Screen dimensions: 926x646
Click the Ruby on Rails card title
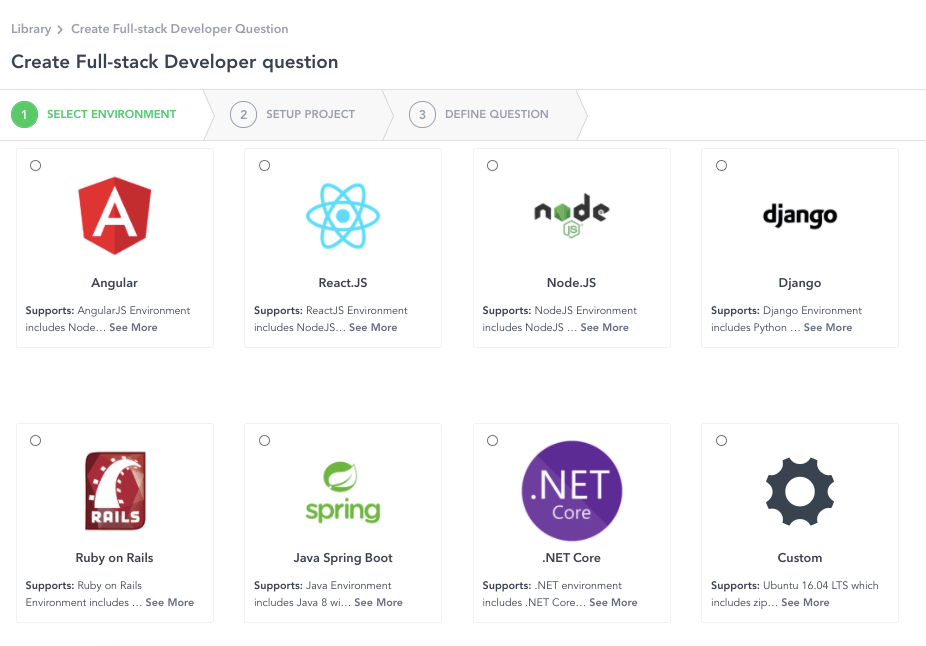coord(115,558)
